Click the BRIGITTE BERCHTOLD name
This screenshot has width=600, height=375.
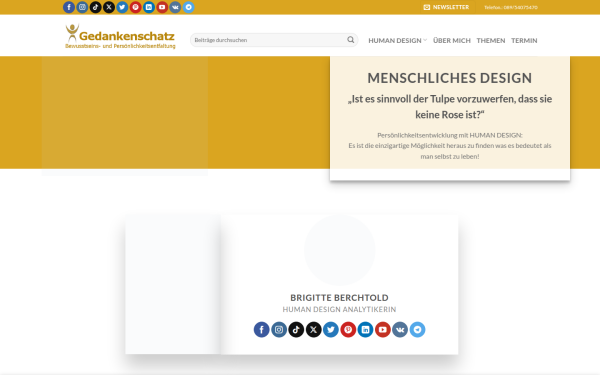[339, 298]
